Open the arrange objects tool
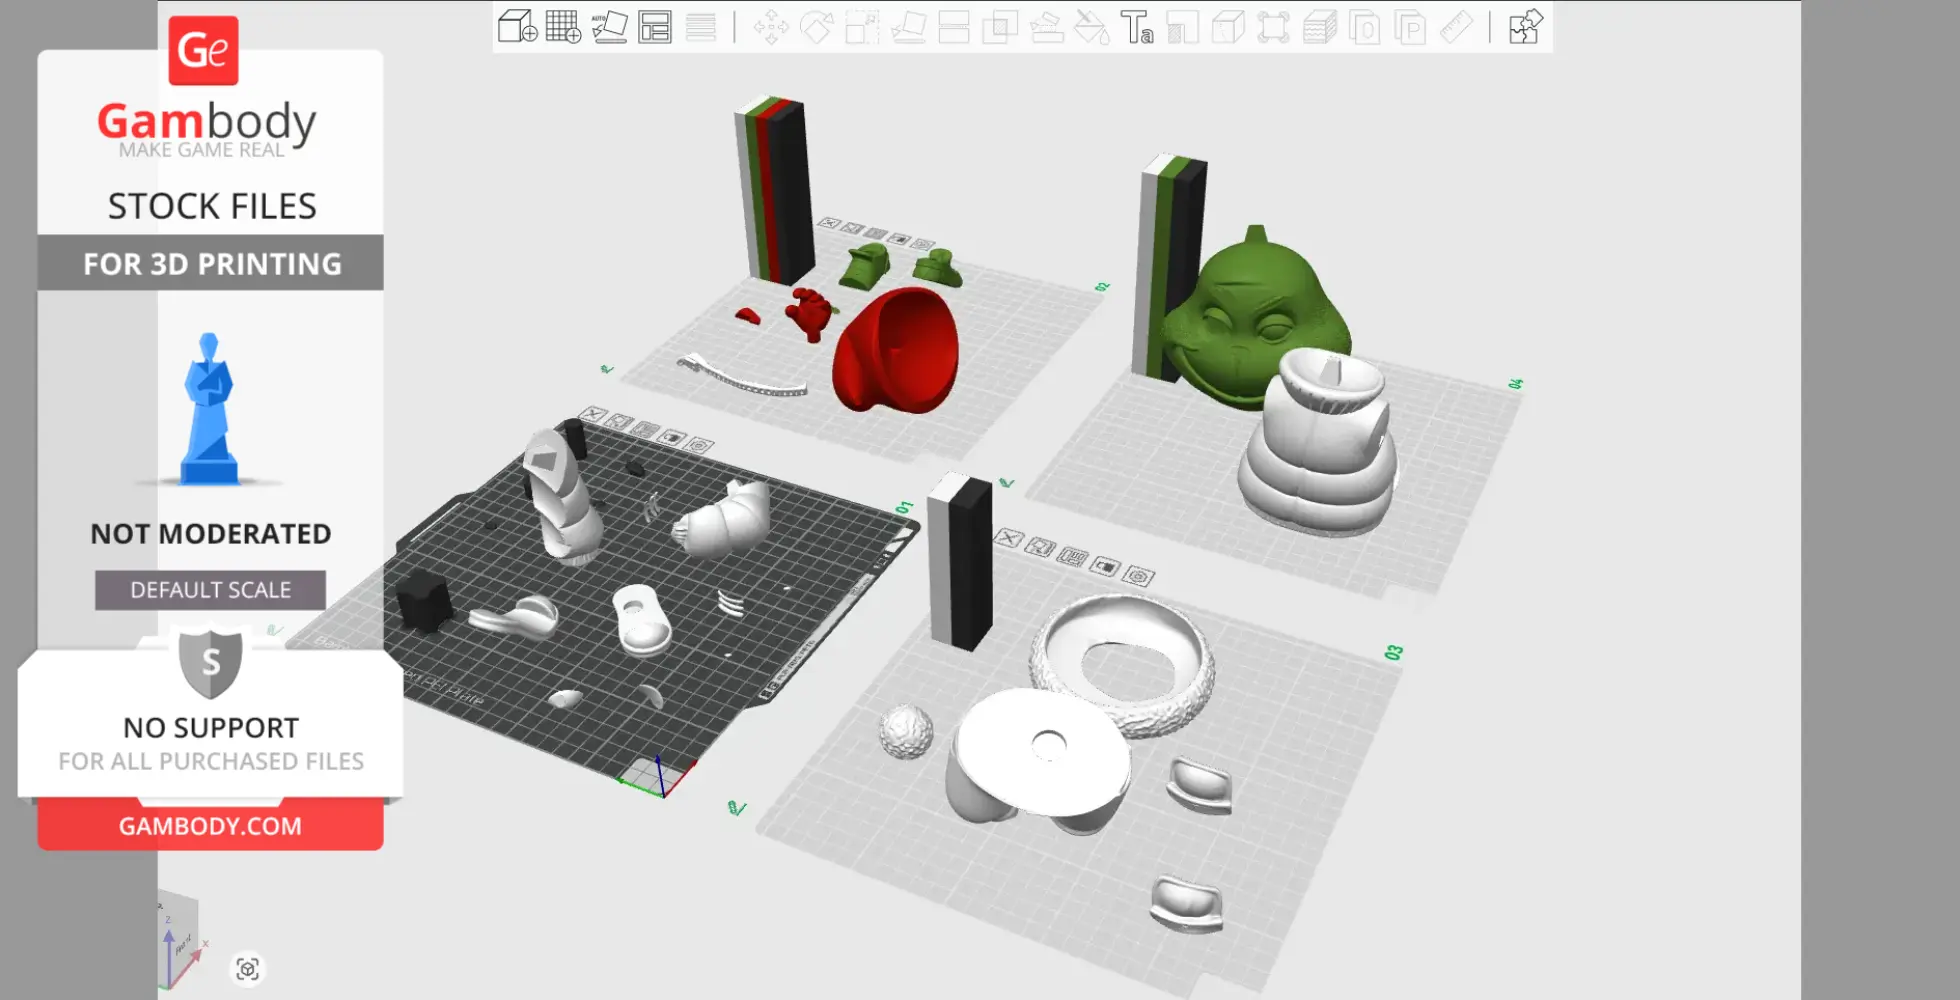The image size is (1960, 1000). tap(656, 27)
